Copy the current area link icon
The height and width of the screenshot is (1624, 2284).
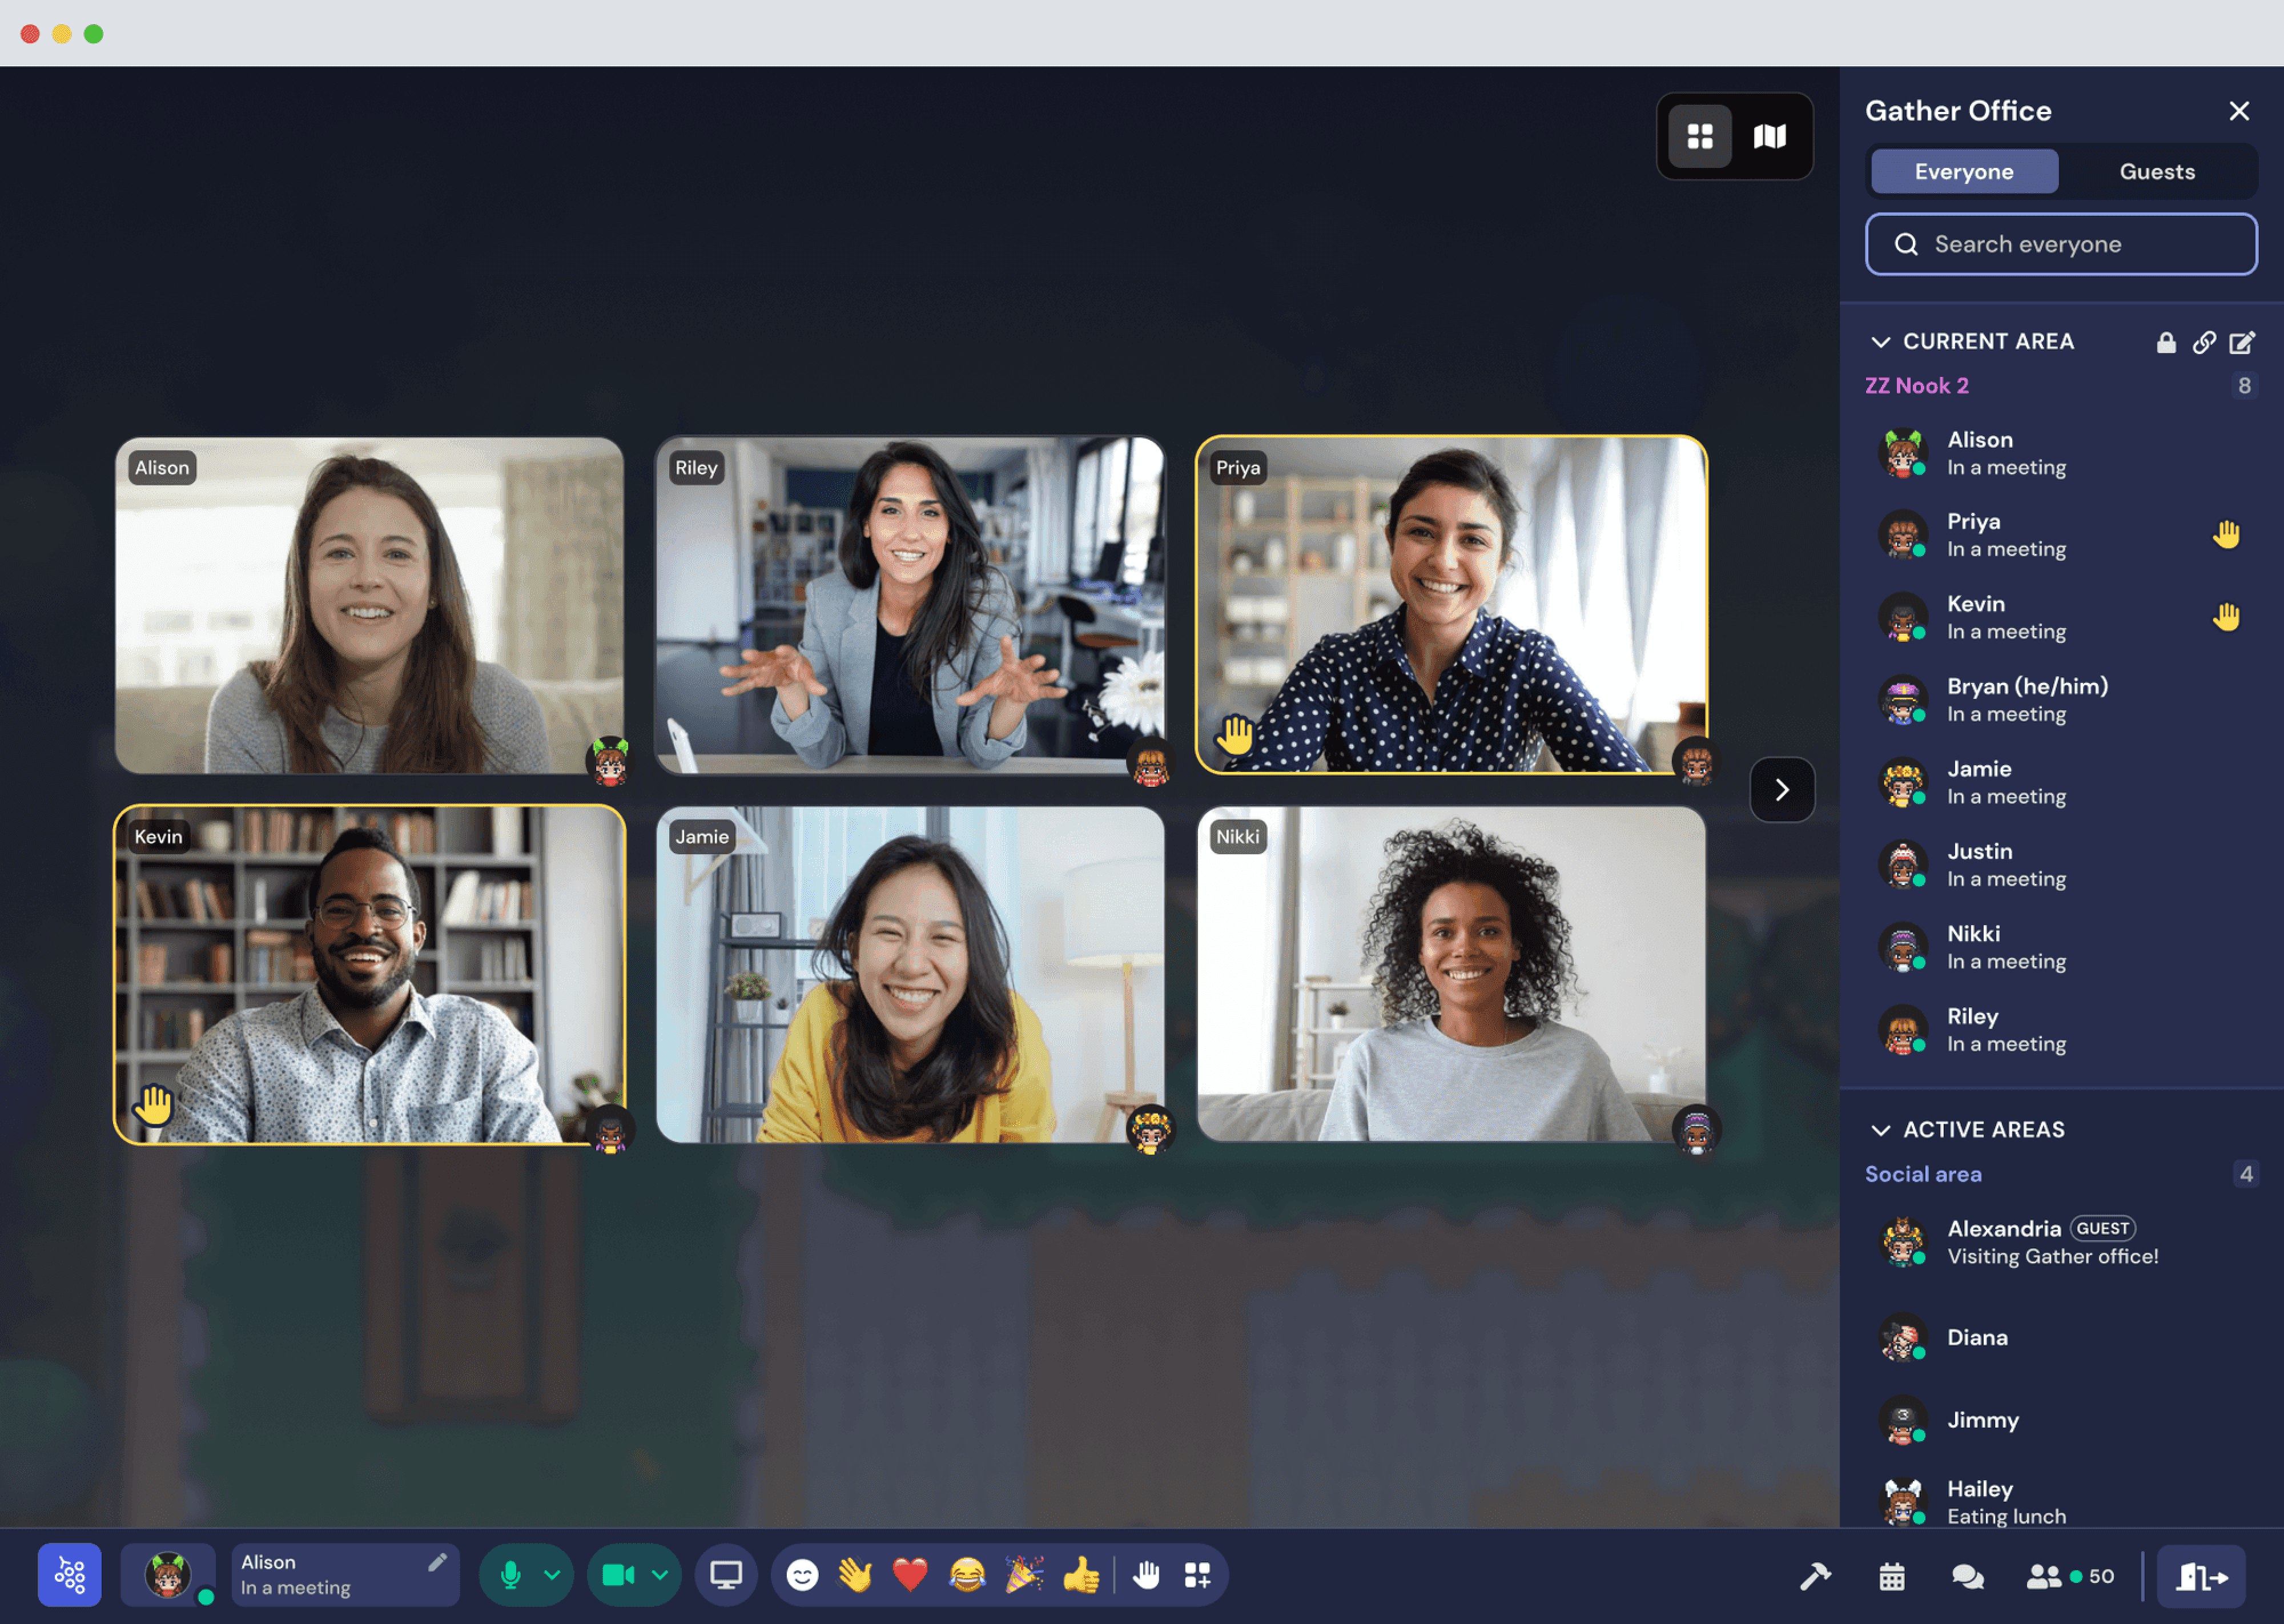[2203, 342]
